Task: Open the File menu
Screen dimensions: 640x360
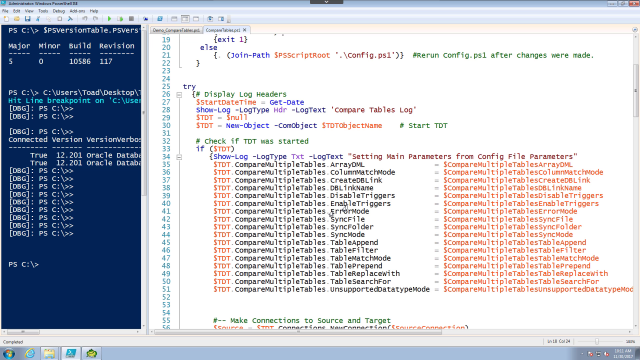Action: [5, 11]
